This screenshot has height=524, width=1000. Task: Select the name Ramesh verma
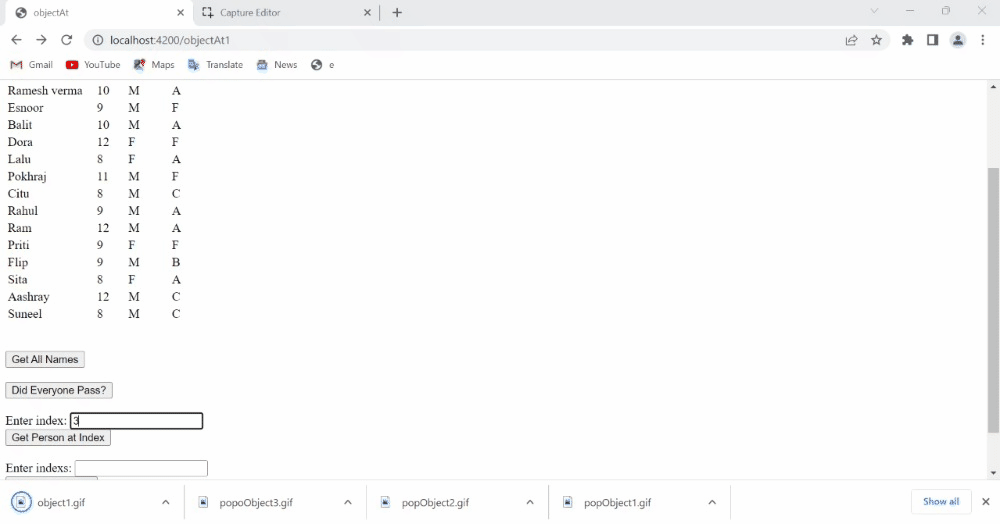tap(45, 91)
